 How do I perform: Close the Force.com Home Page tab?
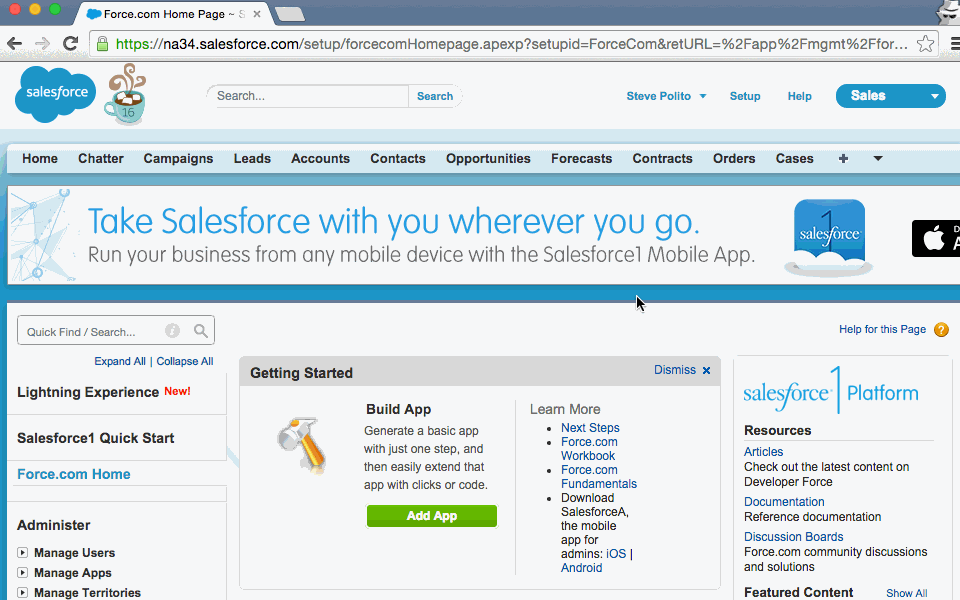pos(257,13)
